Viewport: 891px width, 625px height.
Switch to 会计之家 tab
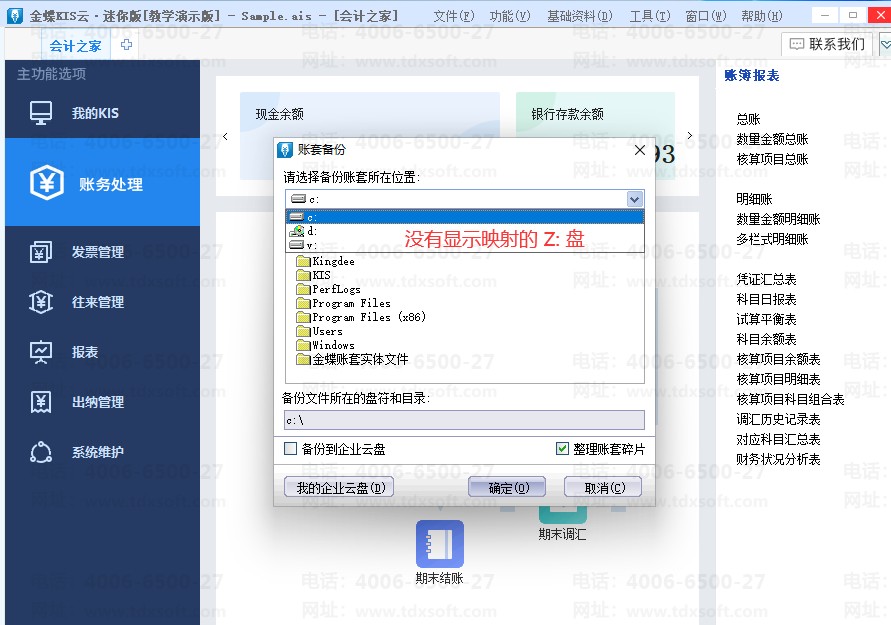pos(76,46)
